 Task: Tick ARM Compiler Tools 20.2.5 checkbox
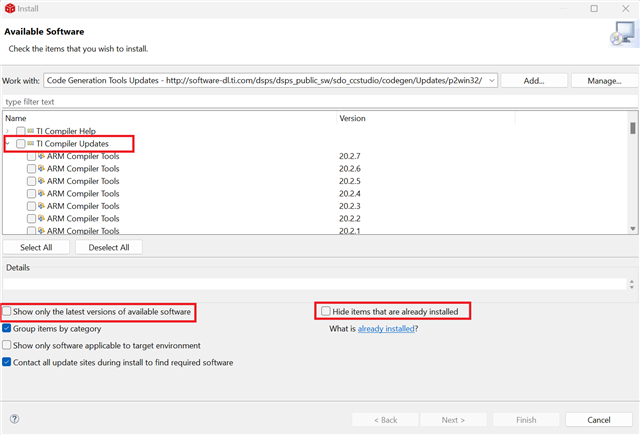pyautogui.click(x=31, y=181)
